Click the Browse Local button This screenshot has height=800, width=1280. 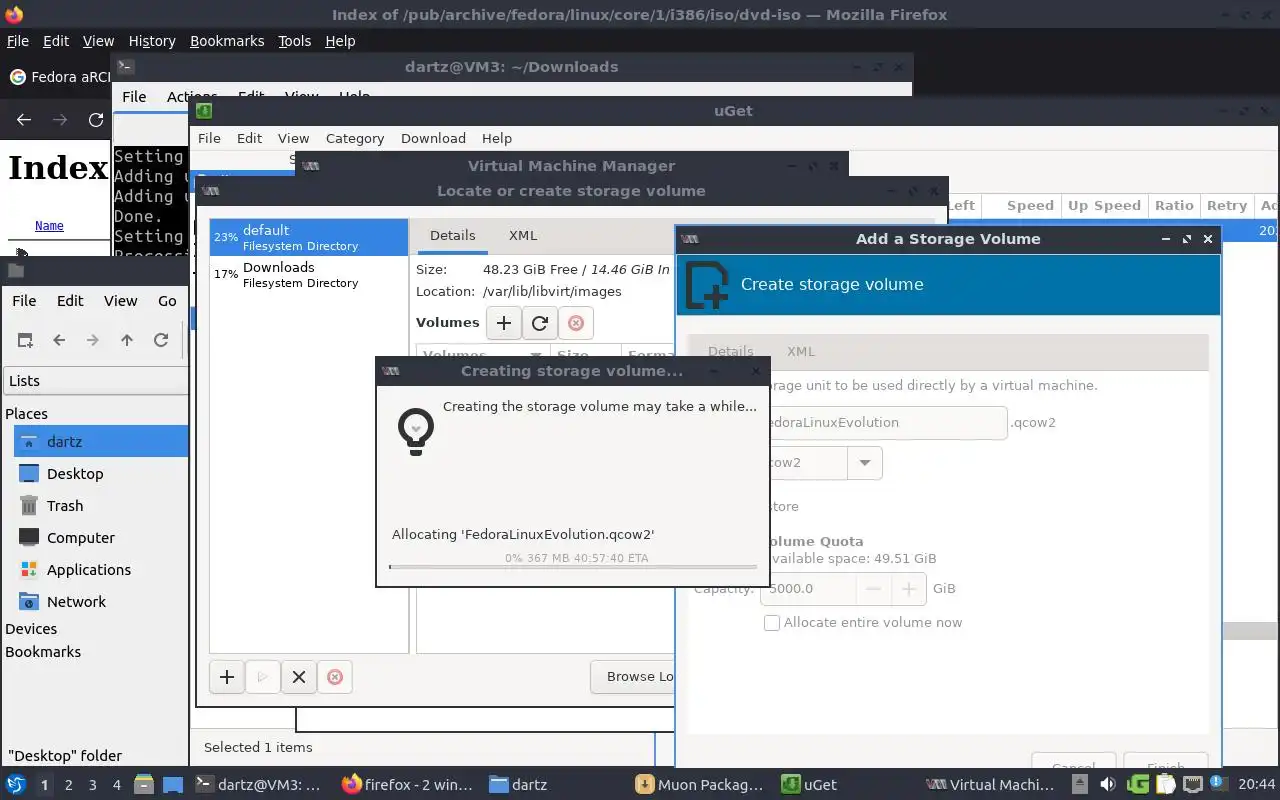634,677
